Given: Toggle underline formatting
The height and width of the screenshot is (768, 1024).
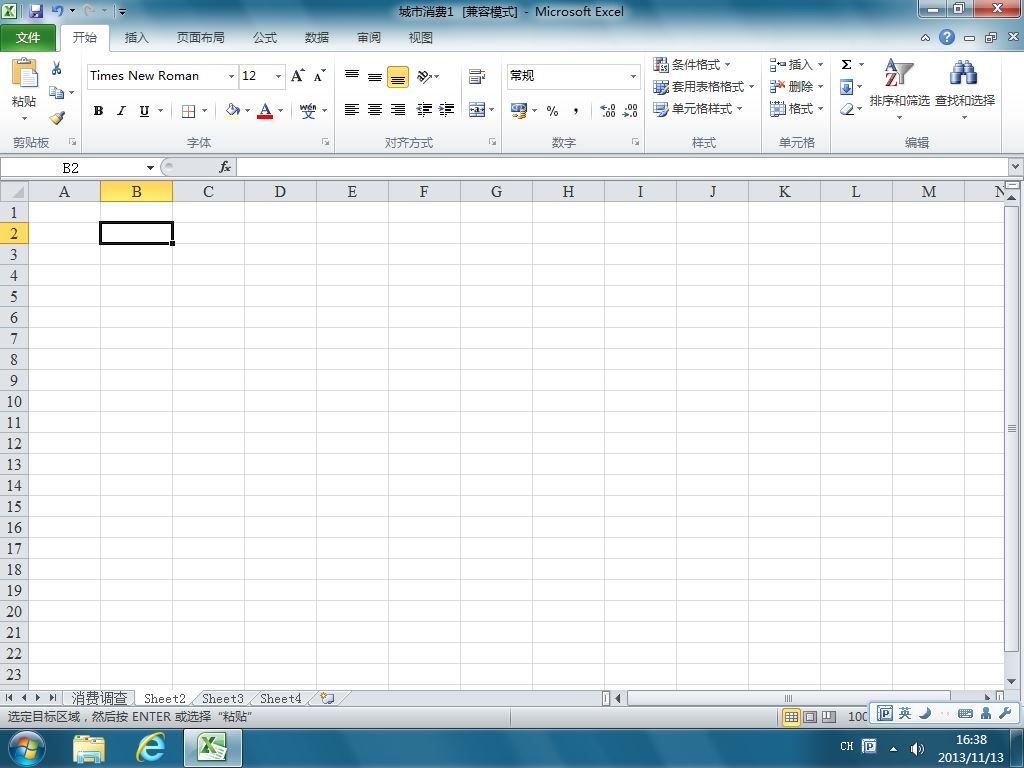Looking at the screenshot, I should click(144, 111).
